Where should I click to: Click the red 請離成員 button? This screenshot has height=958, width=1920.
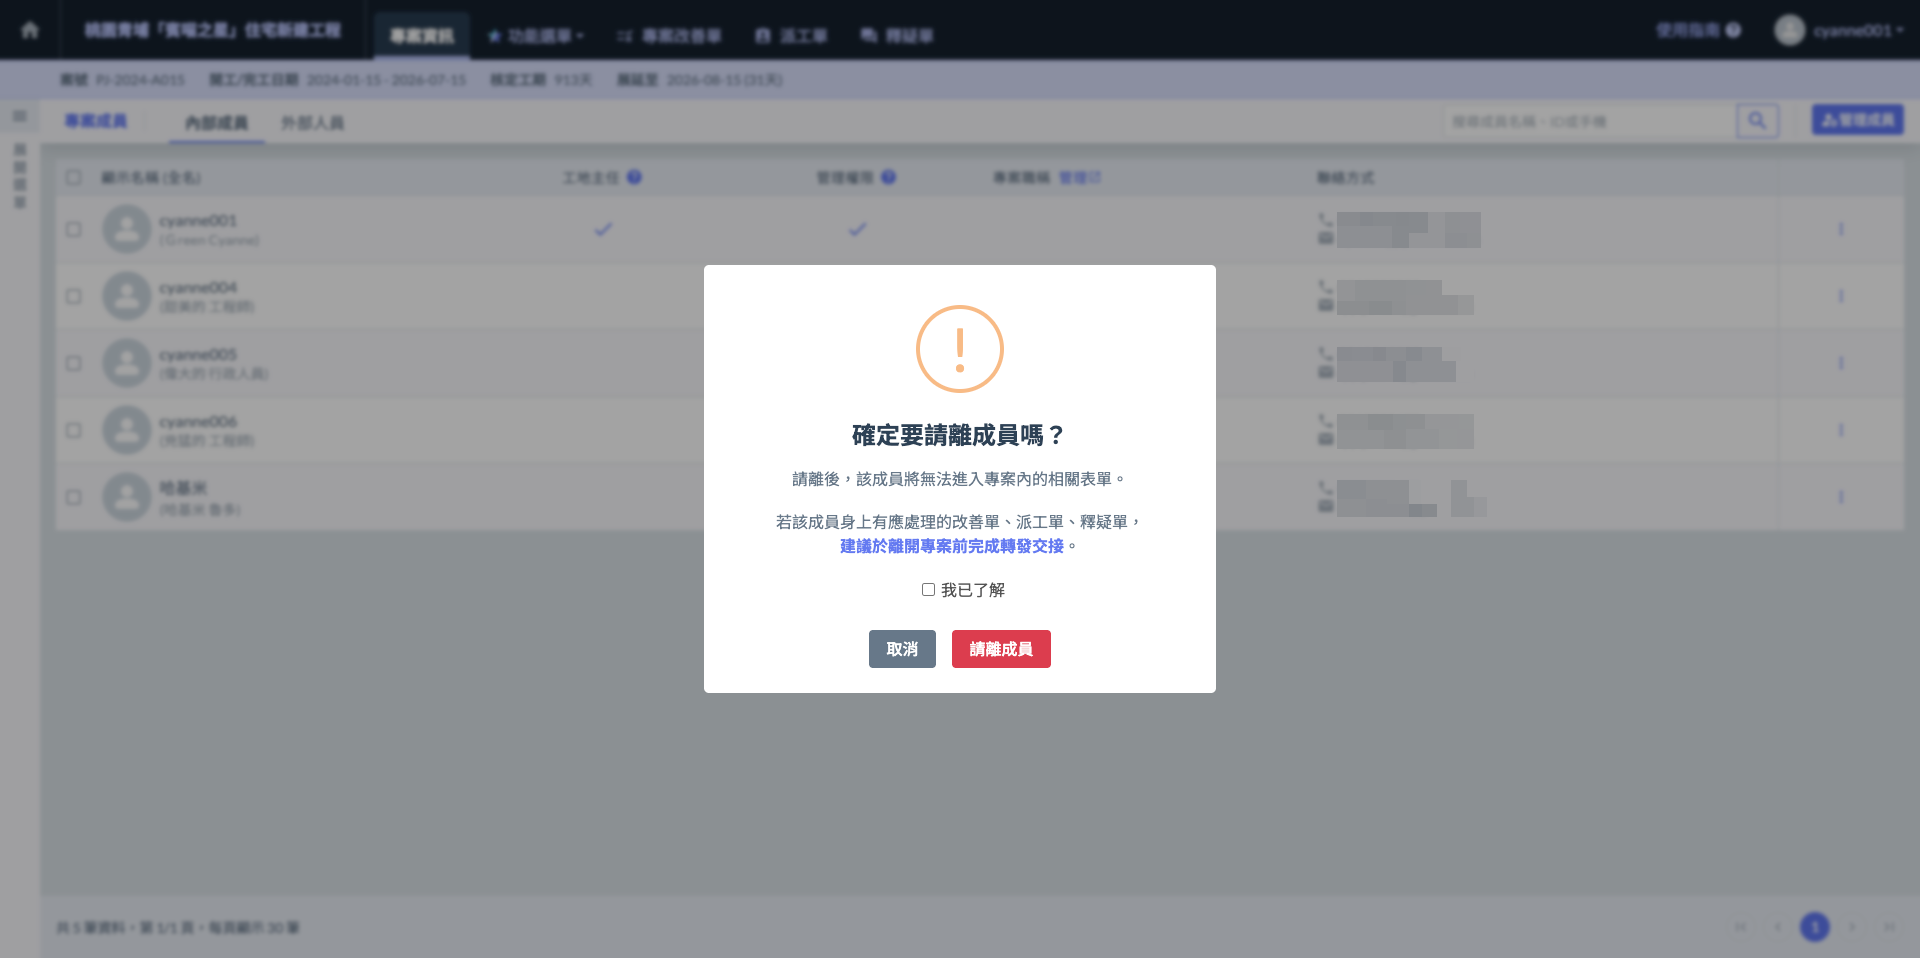click(x=1001, y=649)
